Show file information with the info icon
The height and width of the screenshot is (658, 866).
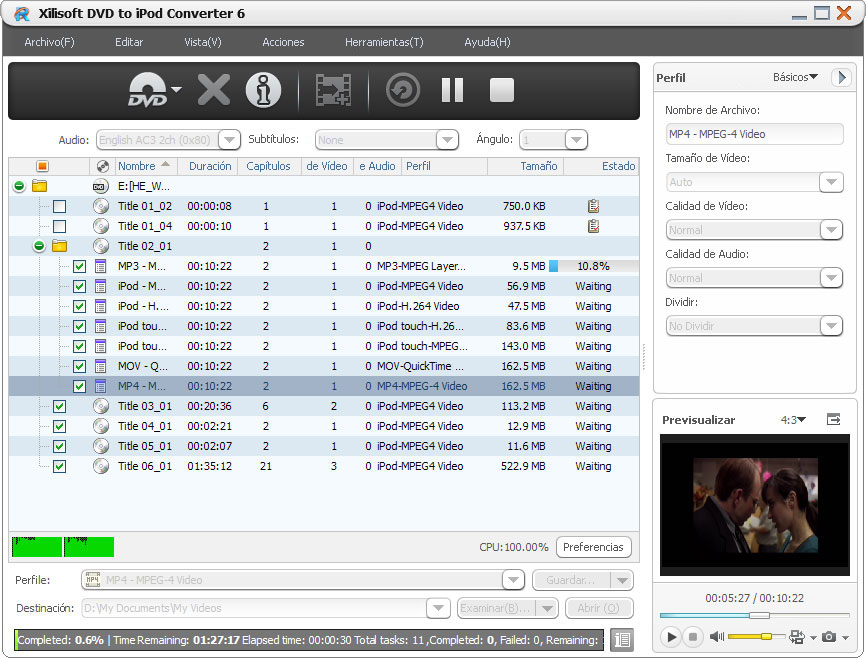pos(263,90)
